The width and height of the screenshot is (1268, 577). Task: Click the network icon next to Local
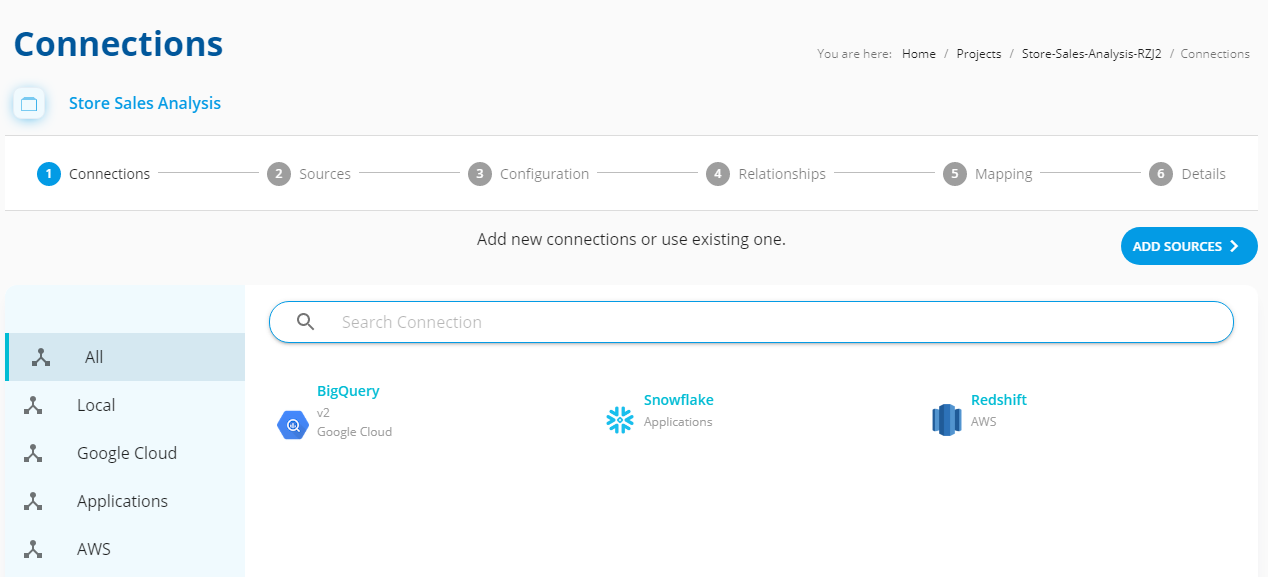pyautogui.click(x=33, y=405)
